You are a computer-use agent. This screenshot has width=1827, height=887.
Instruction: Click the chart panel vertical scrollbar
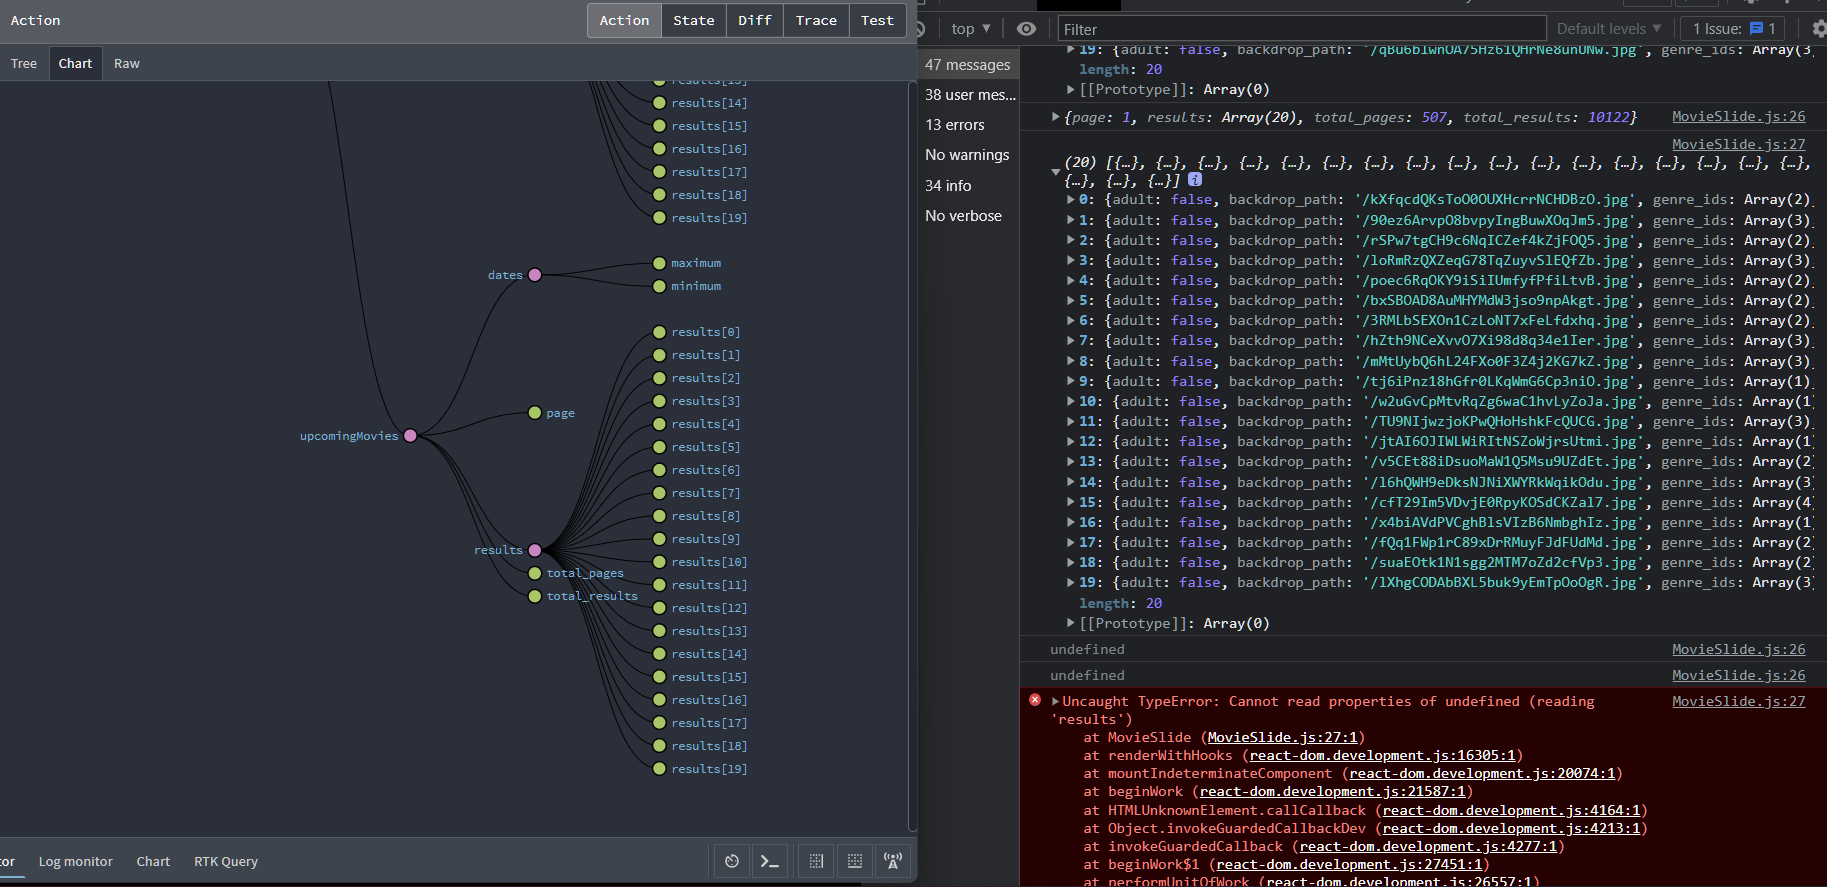912,456
